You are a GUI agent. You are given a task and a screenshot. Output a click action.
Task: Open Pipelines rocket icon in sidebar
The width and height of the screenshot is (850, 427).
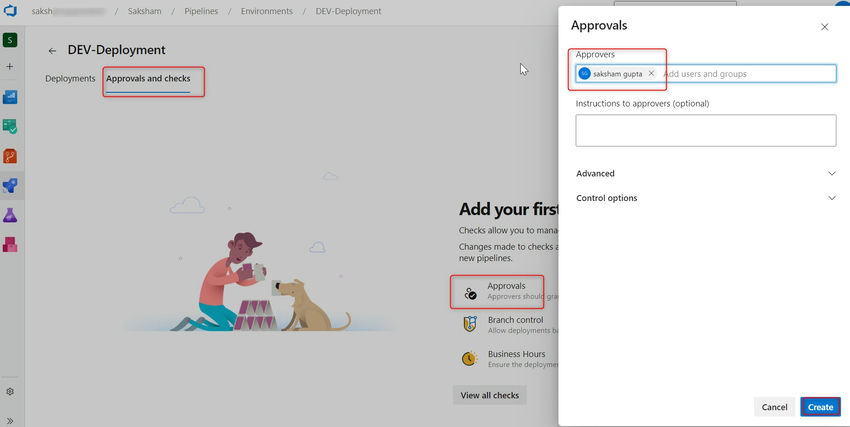coord(10,186)
